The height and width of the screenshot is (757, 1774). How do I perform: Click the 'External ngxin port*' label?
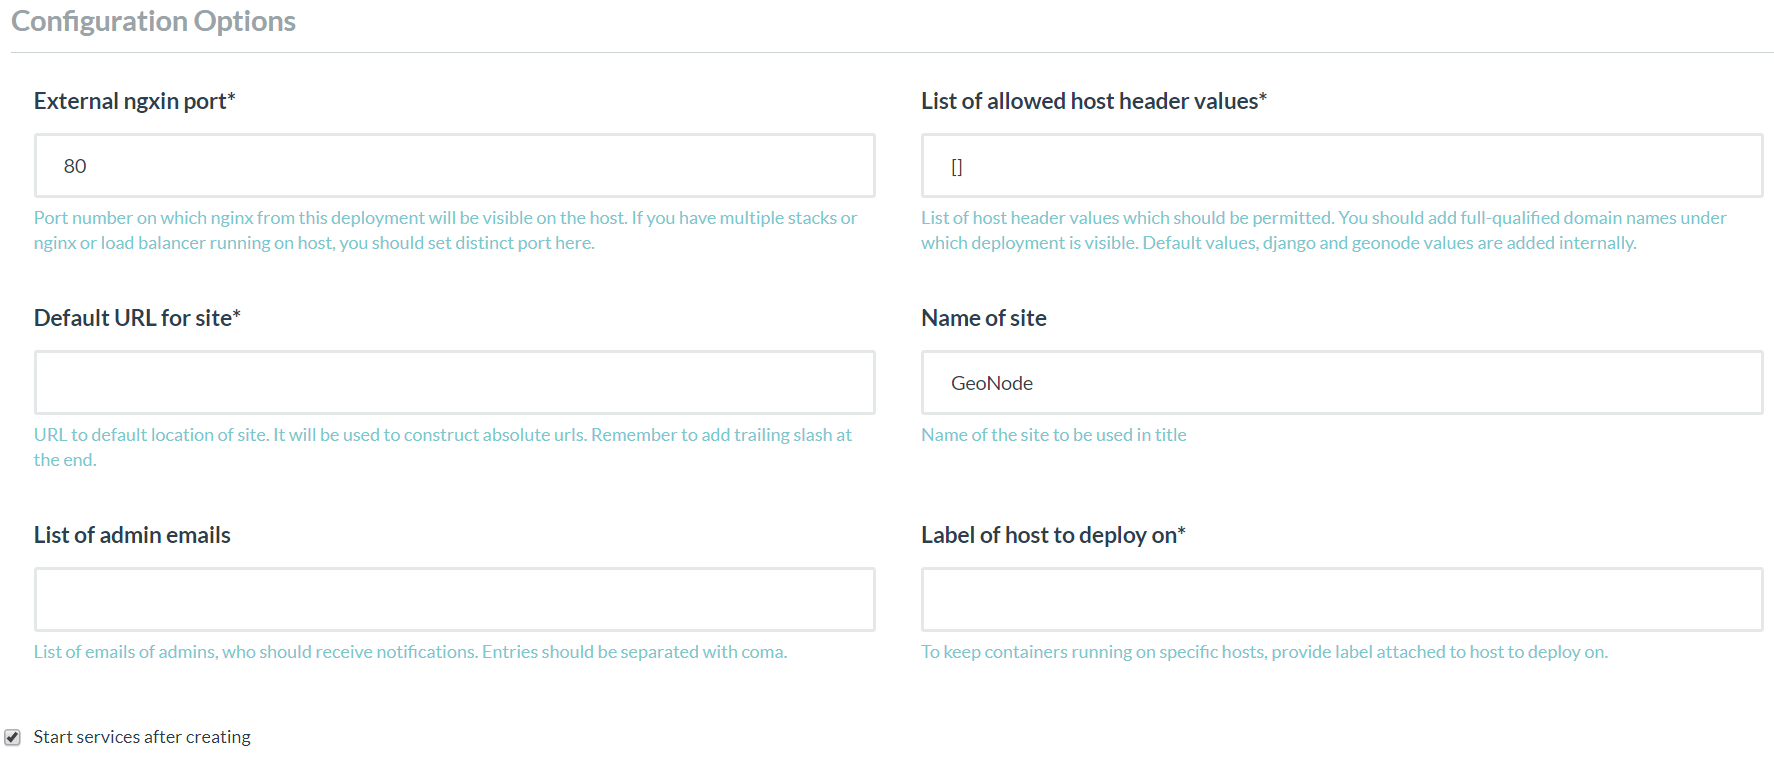coord(134,101)
